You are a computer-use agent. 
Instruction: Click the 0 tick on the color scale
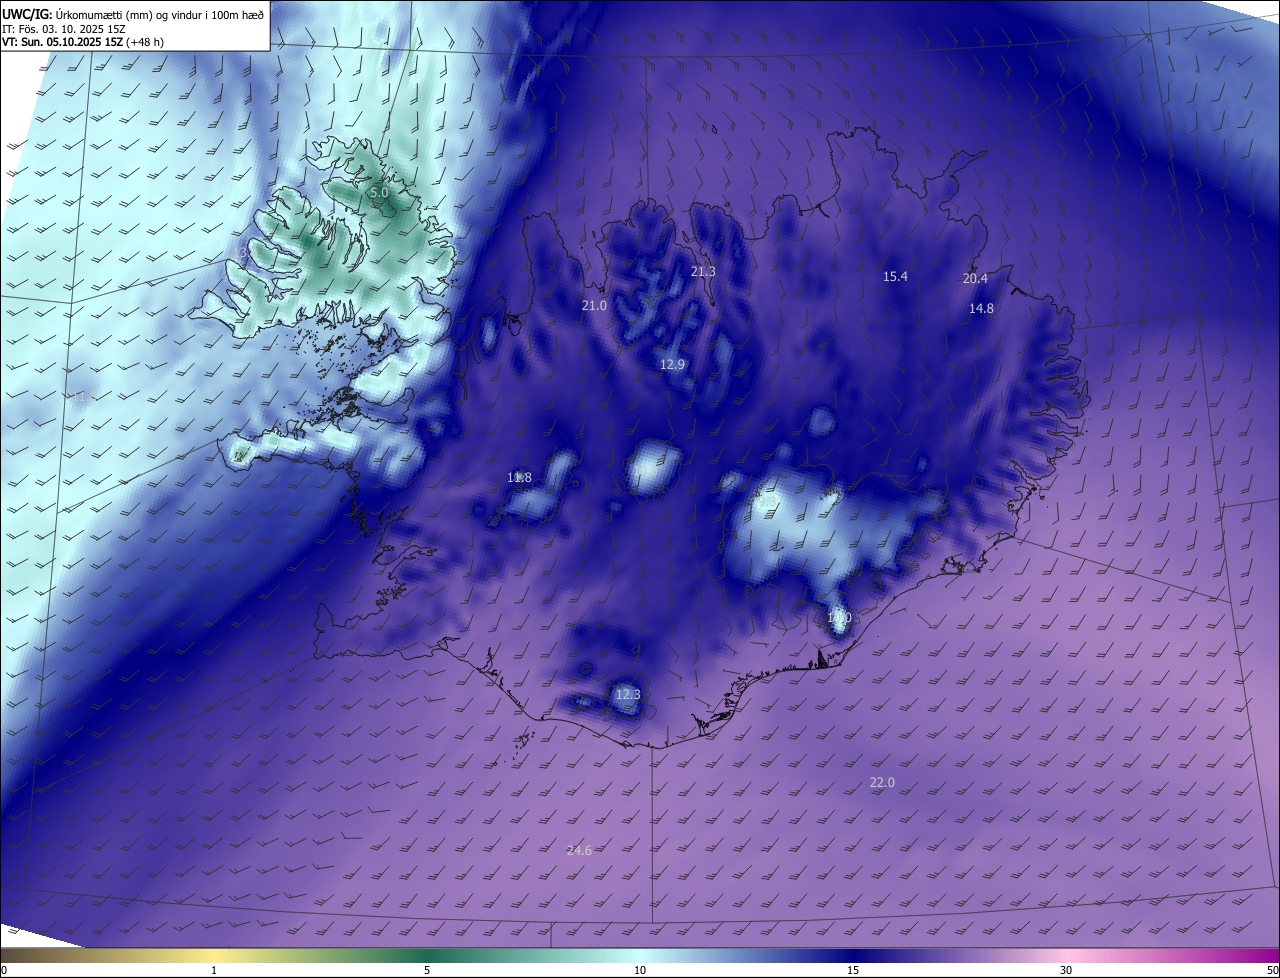pos(4,970)
